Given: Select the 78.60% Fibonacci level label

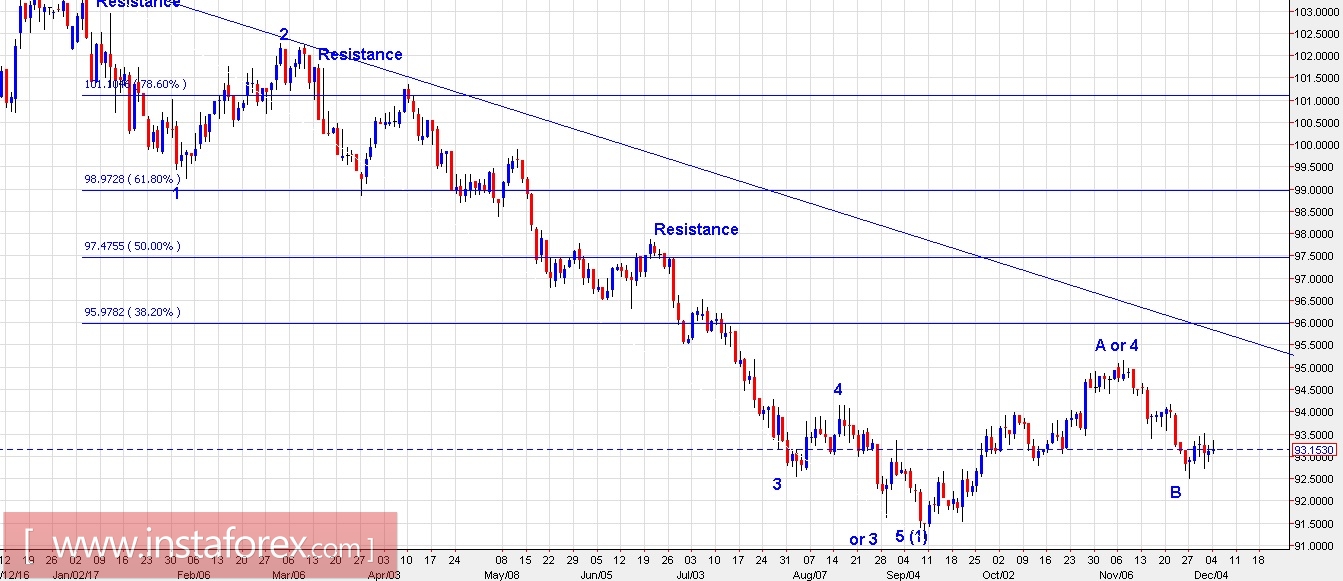Looking at the screenshot, I should pos(135,84).
